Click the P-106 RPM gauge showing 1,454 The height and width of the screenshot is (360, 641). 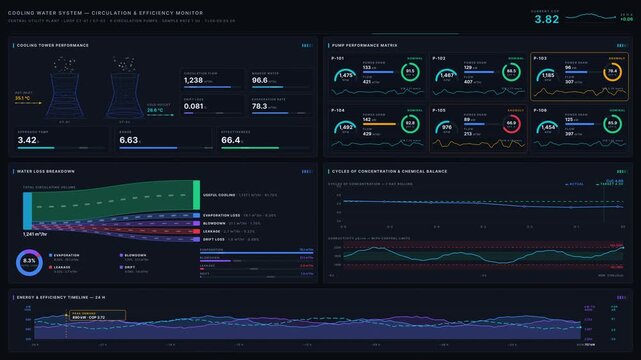(548, 127)
